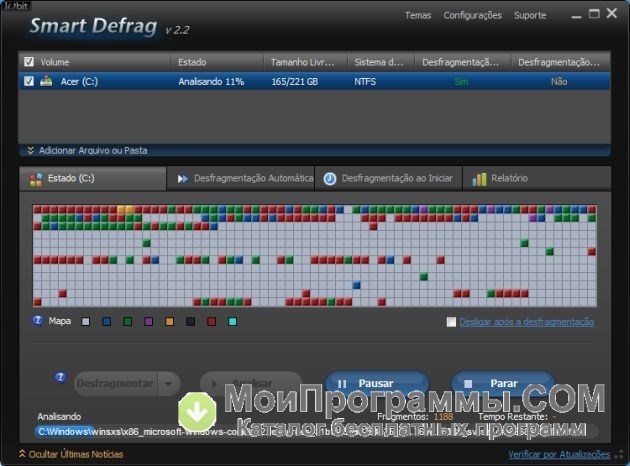Click the disabled Analisar button
630x466 pixels.
point(251,384)
